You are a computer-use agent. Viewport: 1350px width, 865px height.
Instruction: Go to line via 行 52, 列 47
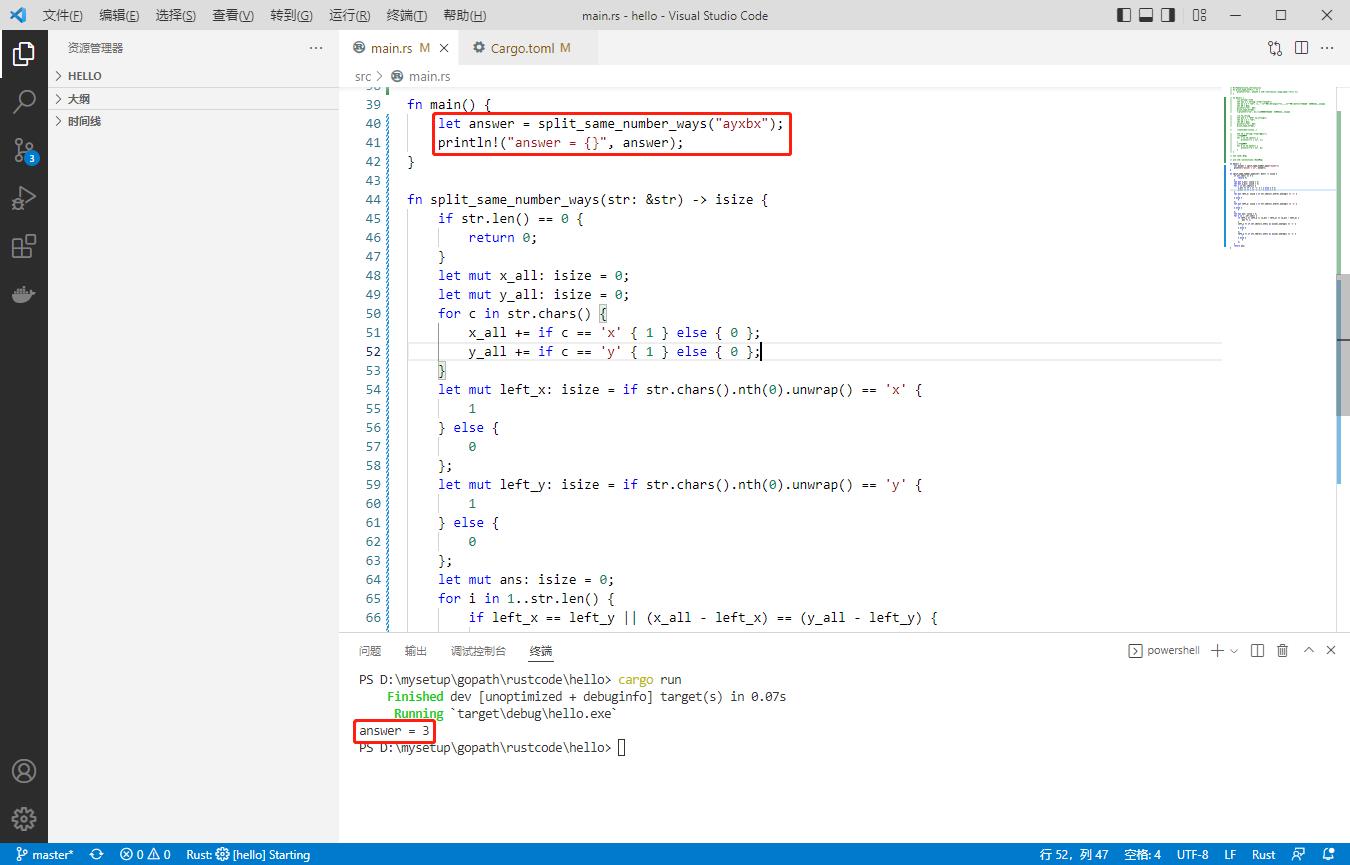click(x=1074, y=855)
